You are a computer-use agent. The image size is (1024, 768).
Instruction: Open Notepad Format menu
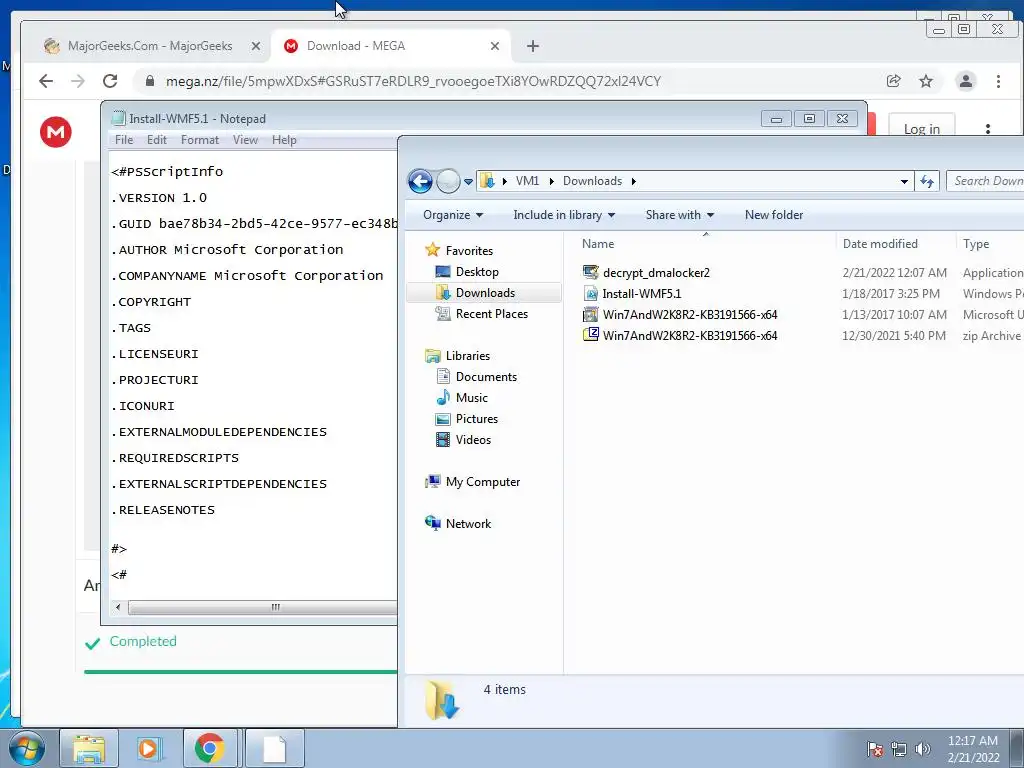[200, 140]
